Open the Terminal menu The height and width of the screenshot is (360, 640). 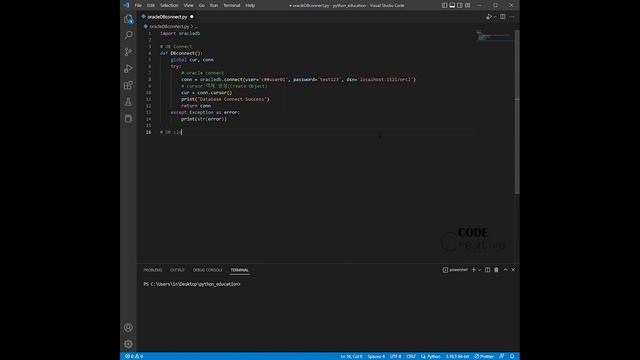tap(231, 5)
